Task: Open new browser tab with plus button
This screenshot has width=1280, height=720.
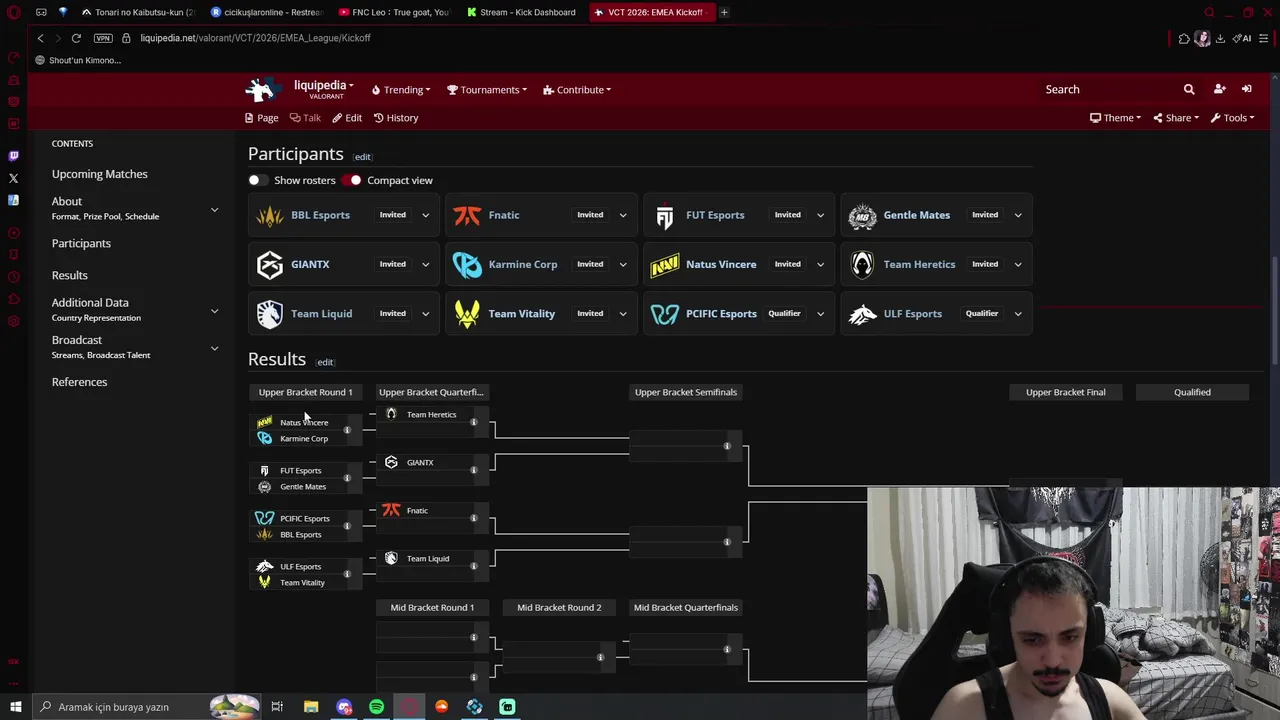Action: (724, 12)
